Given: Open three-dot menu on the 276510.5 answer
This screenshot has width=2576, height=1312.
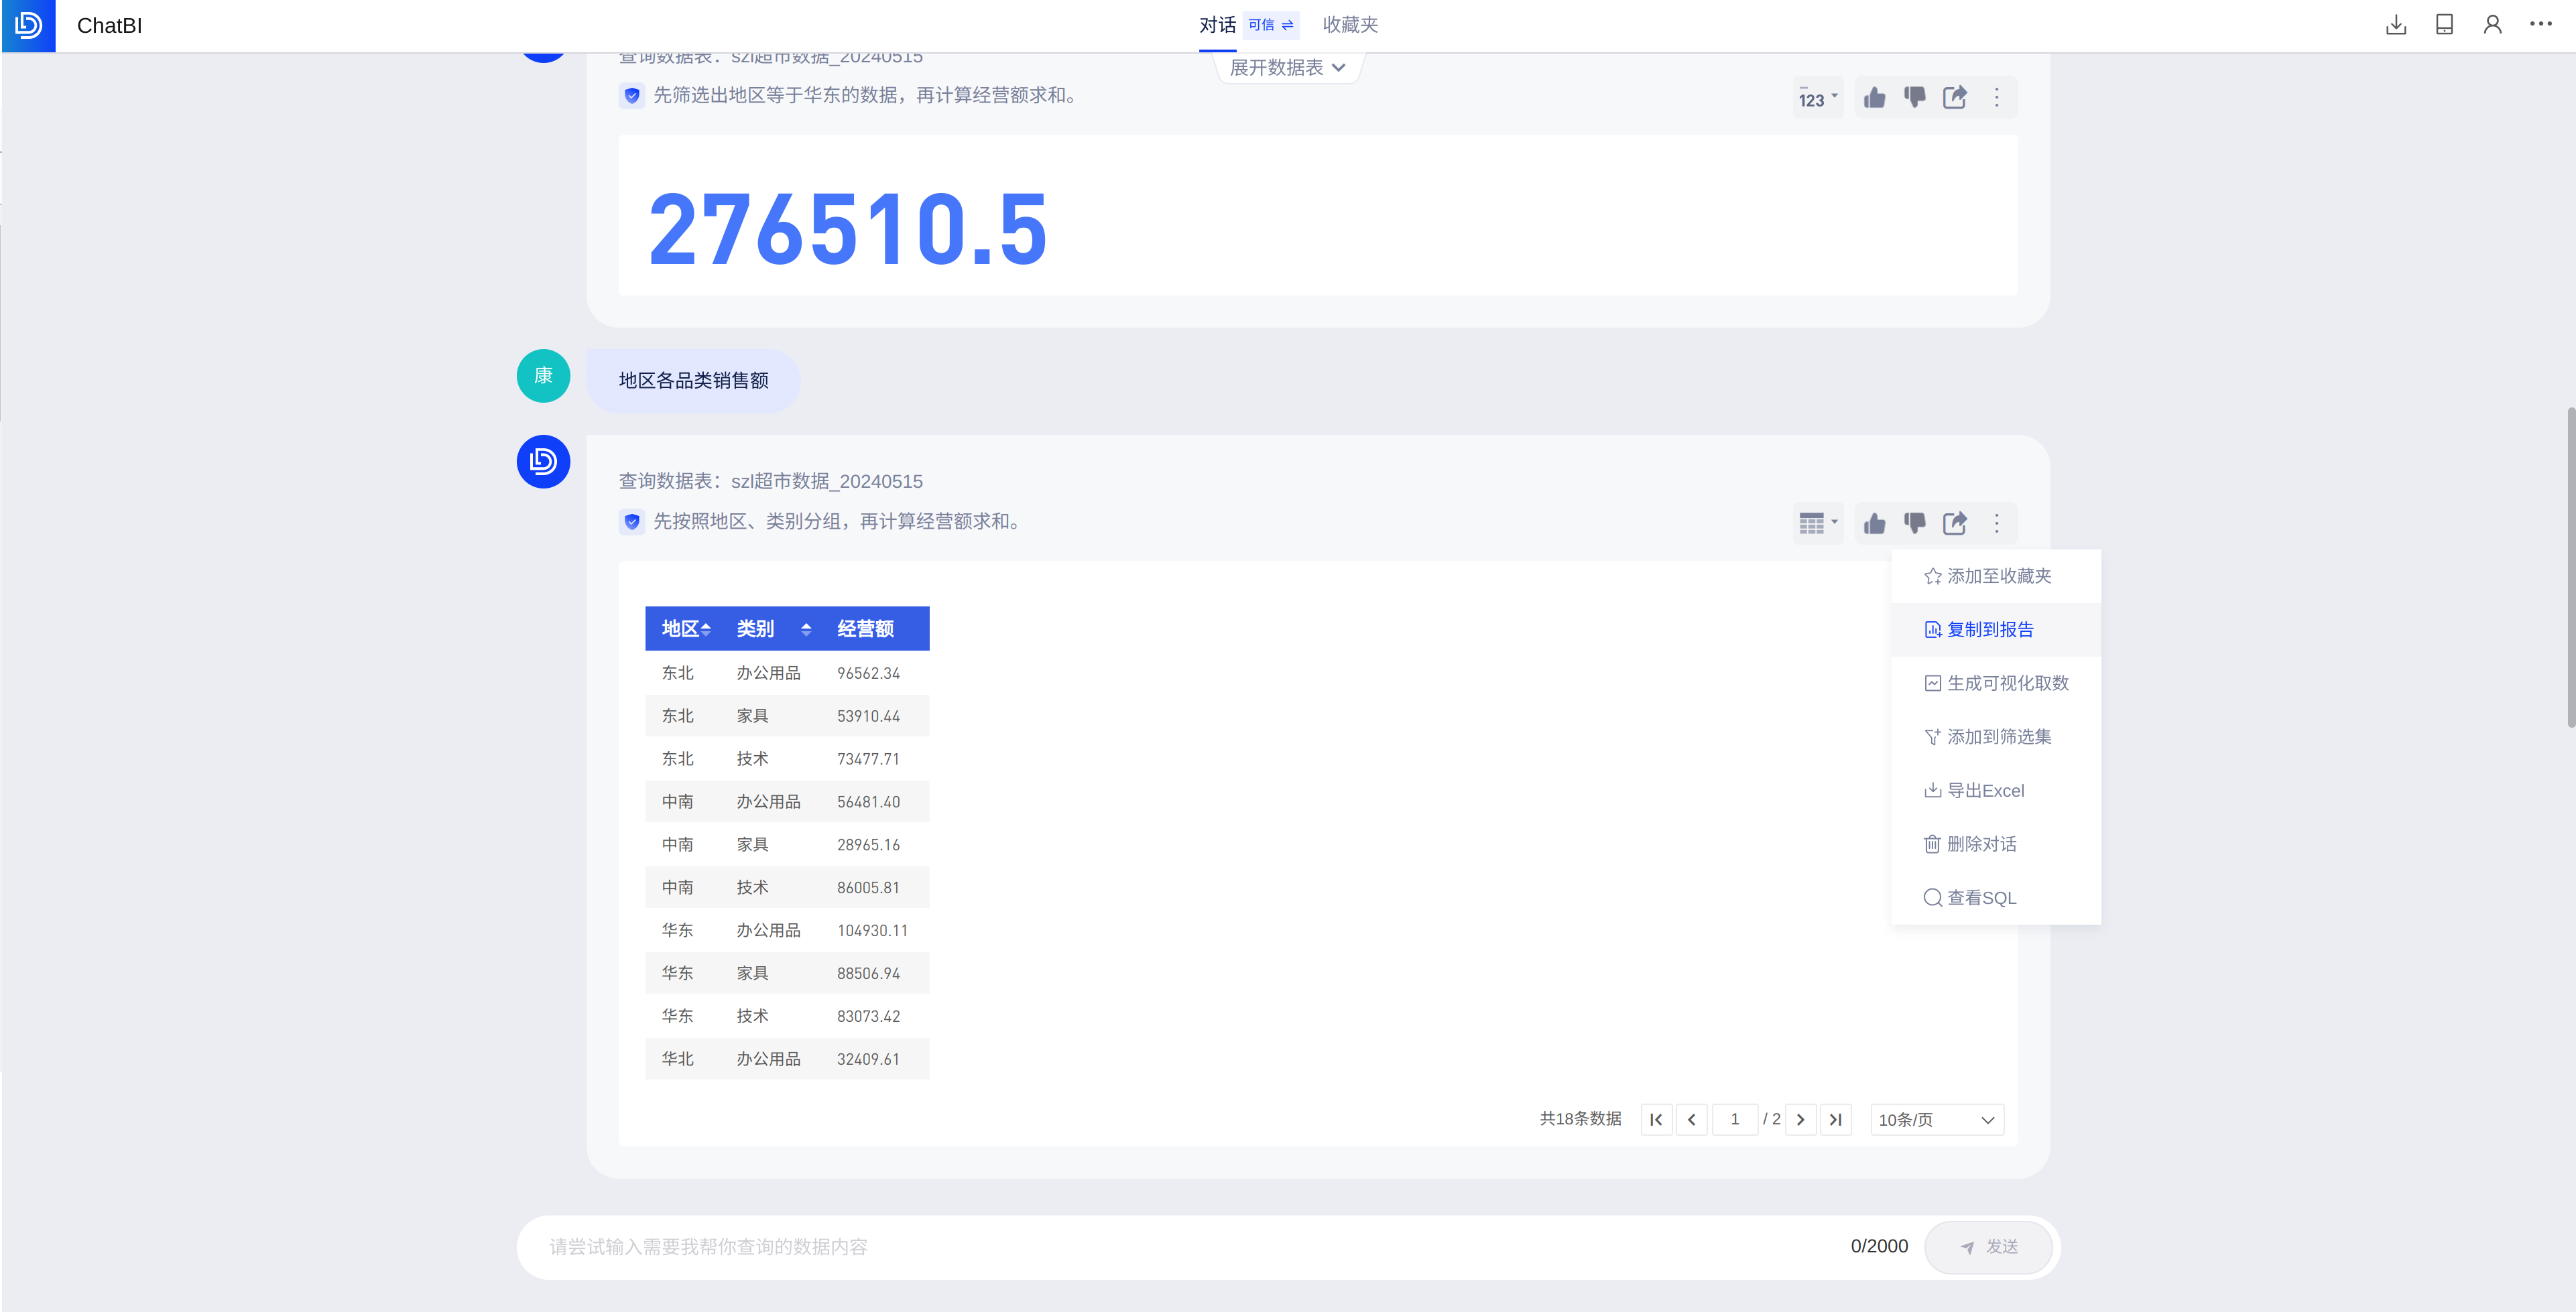Looking at the screenshot, I should (x=1996, y=97).
